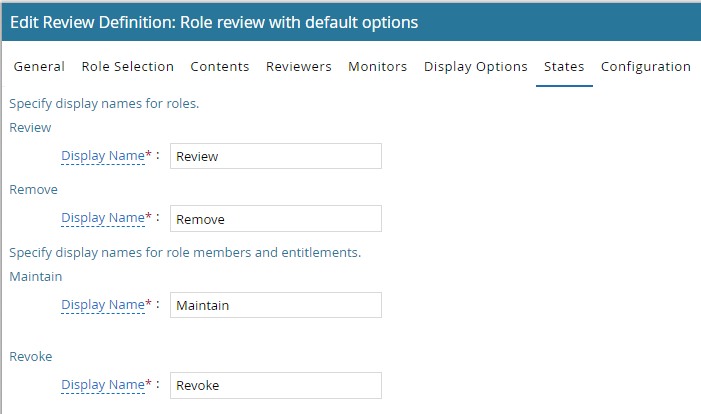Screen dimensions: 701x414
Task: Select the States tab
Action: tap(564, 67)
